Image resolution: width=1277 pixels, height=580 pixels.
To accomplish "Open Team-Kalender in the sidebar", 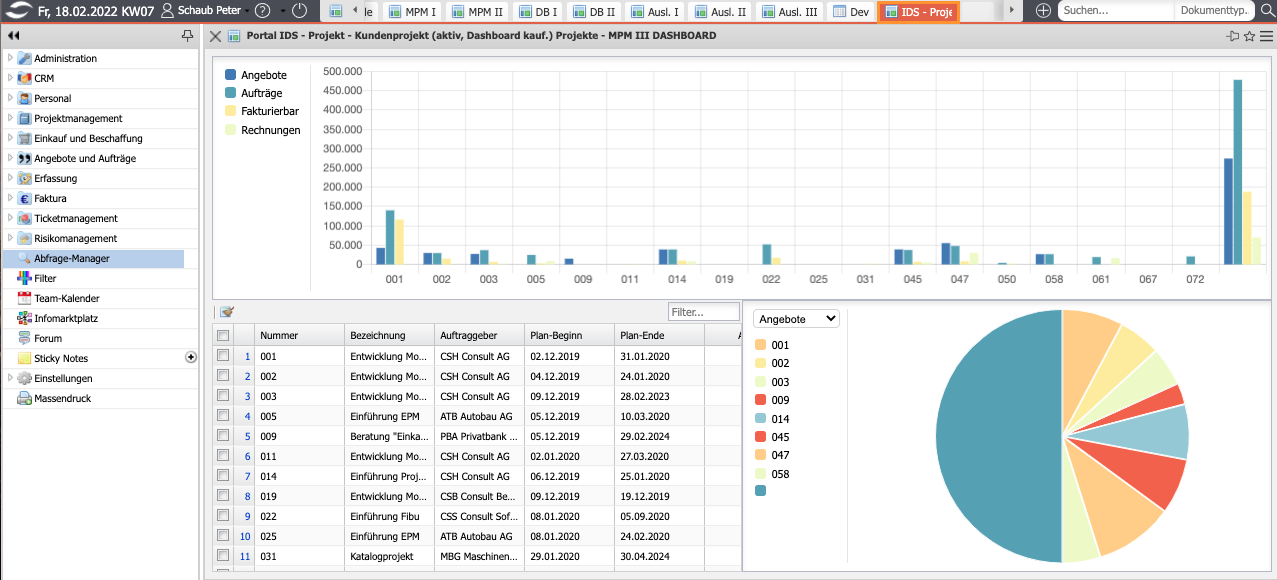I will point(66,298).
